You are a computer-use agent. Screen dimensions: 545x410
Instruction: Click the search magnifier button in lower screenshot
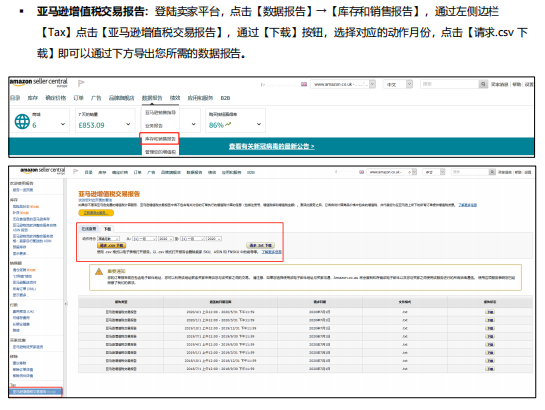click(x=492, y=172)
